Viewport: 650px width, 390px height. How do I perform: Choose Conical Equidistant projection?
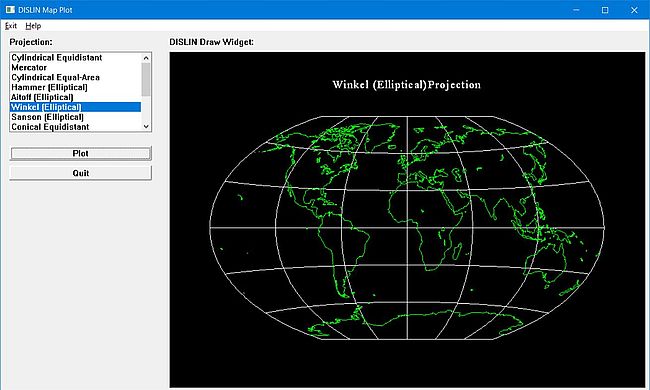click(75, 127)
